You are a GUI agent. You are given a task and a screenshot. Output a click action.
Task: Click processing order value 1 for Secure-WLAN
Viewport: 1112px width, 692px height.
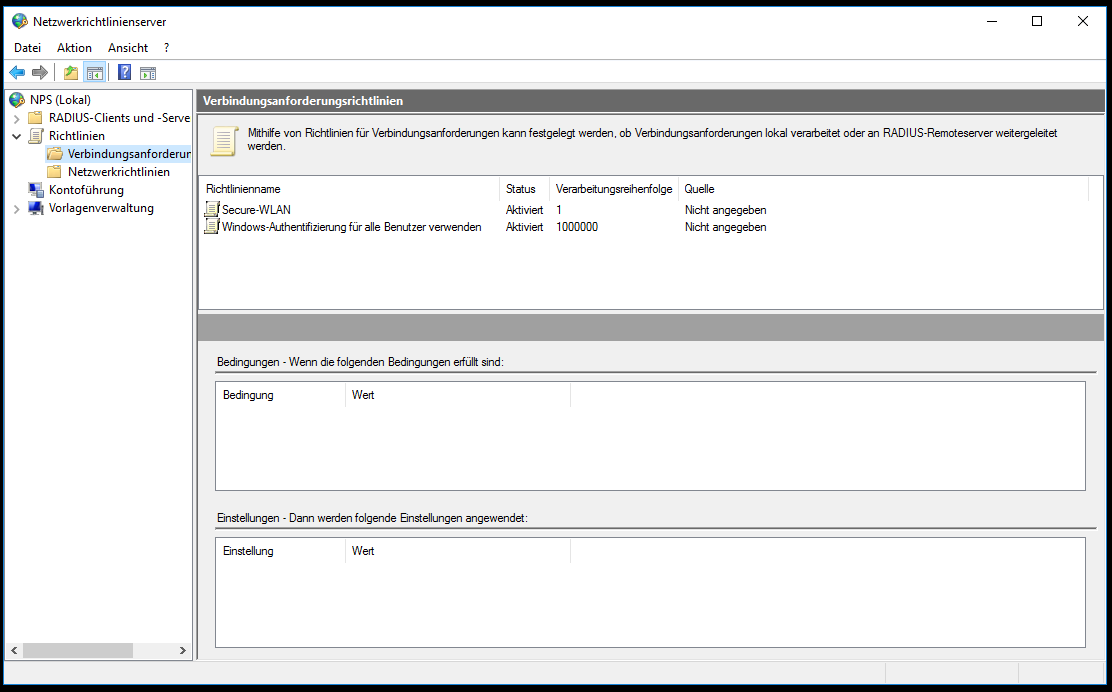(x=559, y=210)
